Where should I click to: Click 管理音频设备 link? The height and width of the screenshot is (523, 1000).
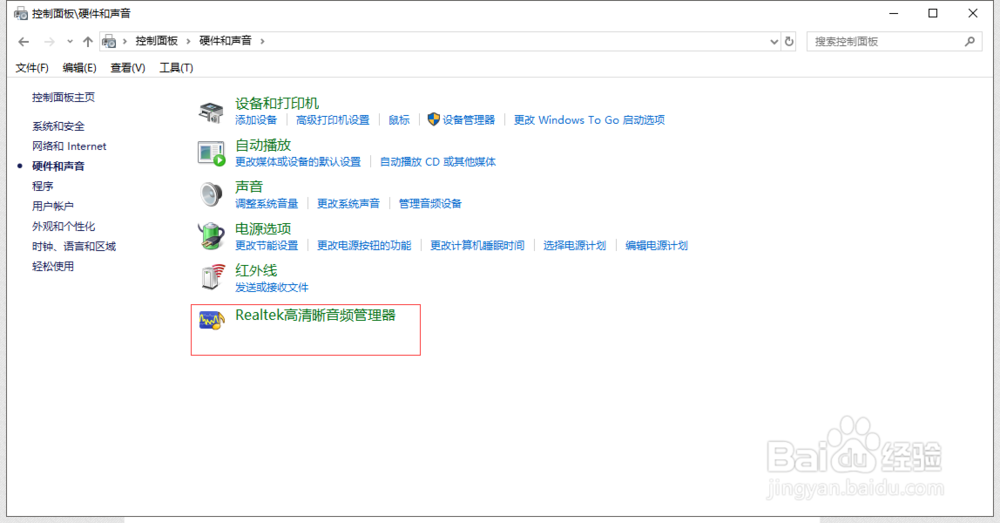[430, 203]
